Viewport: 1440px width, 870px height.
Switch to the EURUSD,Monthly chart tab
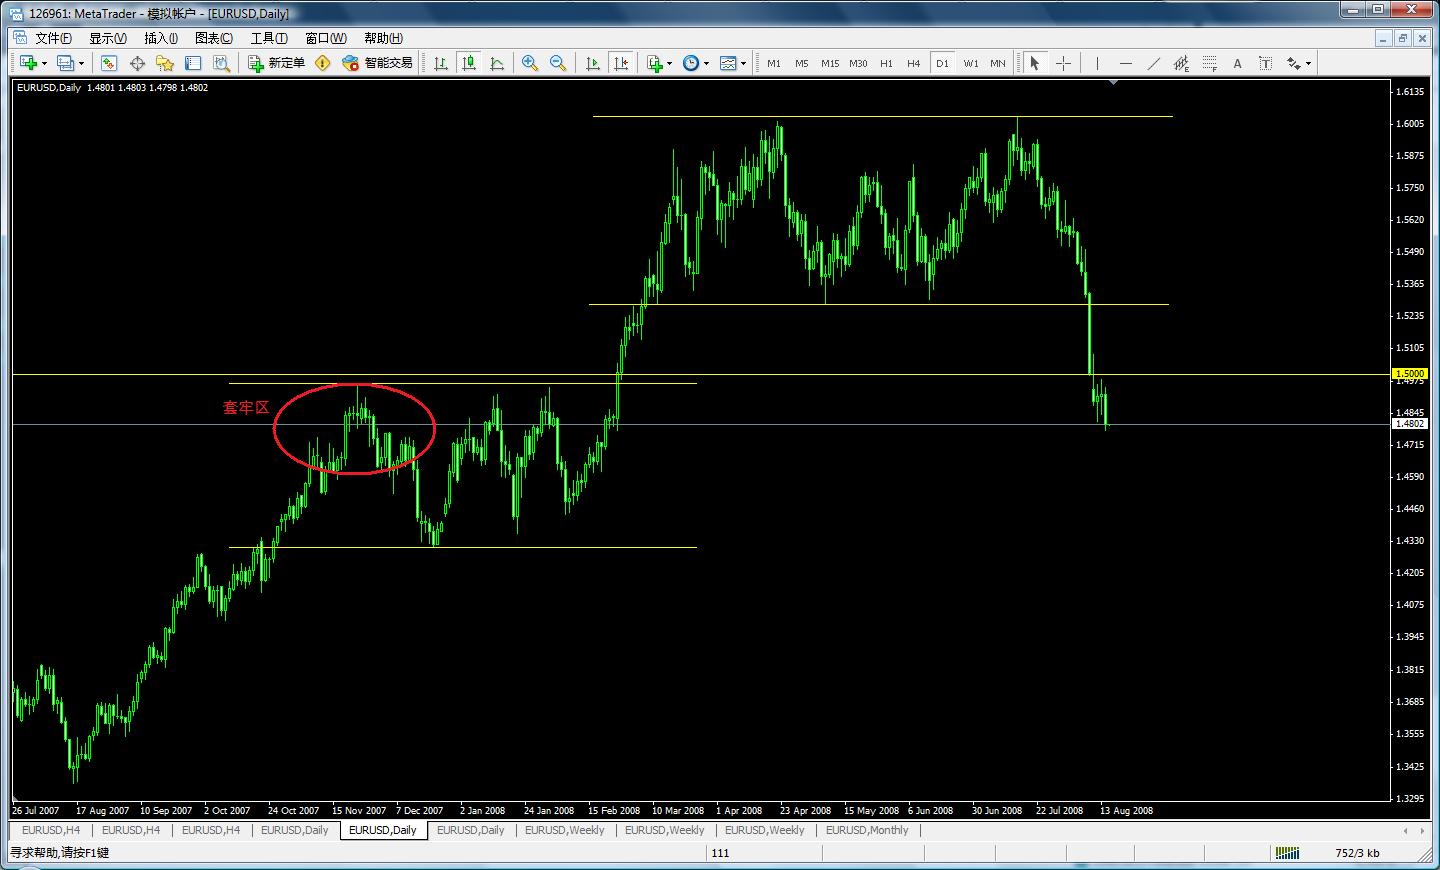(867, 830)
